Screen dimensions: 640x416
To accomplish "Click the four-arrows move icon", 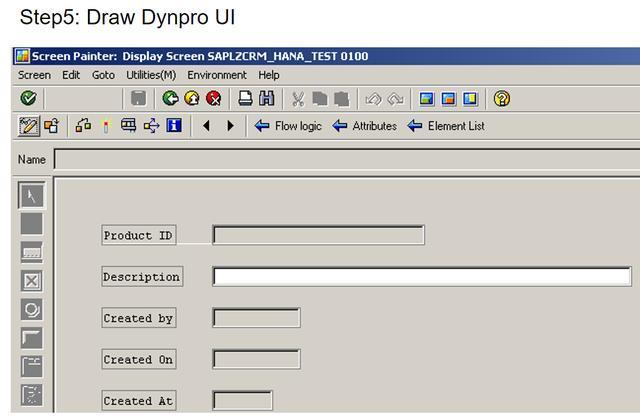I will pos(151,126).
